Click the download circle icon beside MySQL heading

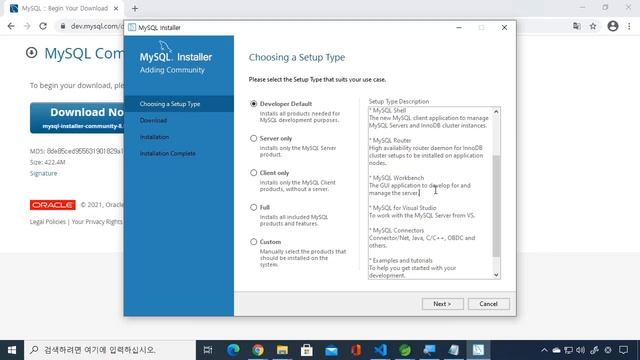click(x=31, y=53)
